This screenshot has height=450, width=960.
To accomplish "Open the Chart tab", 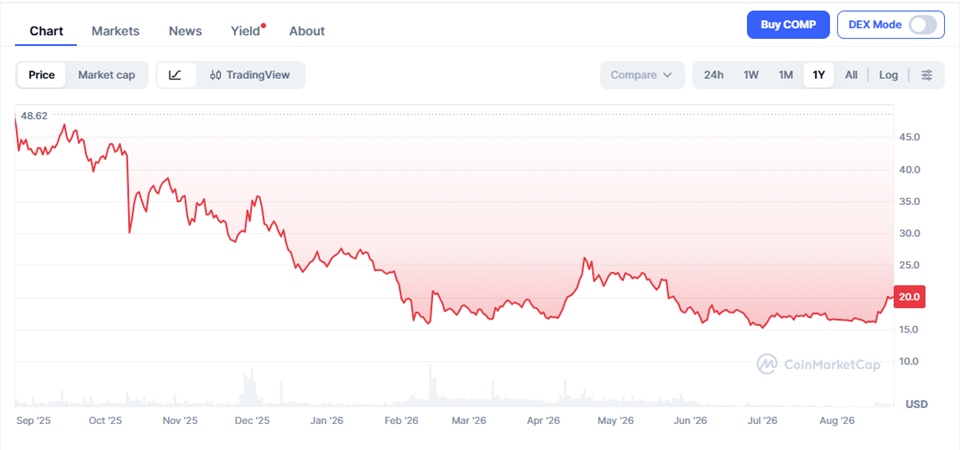I will pyautogui.click(x=47, y=31).
